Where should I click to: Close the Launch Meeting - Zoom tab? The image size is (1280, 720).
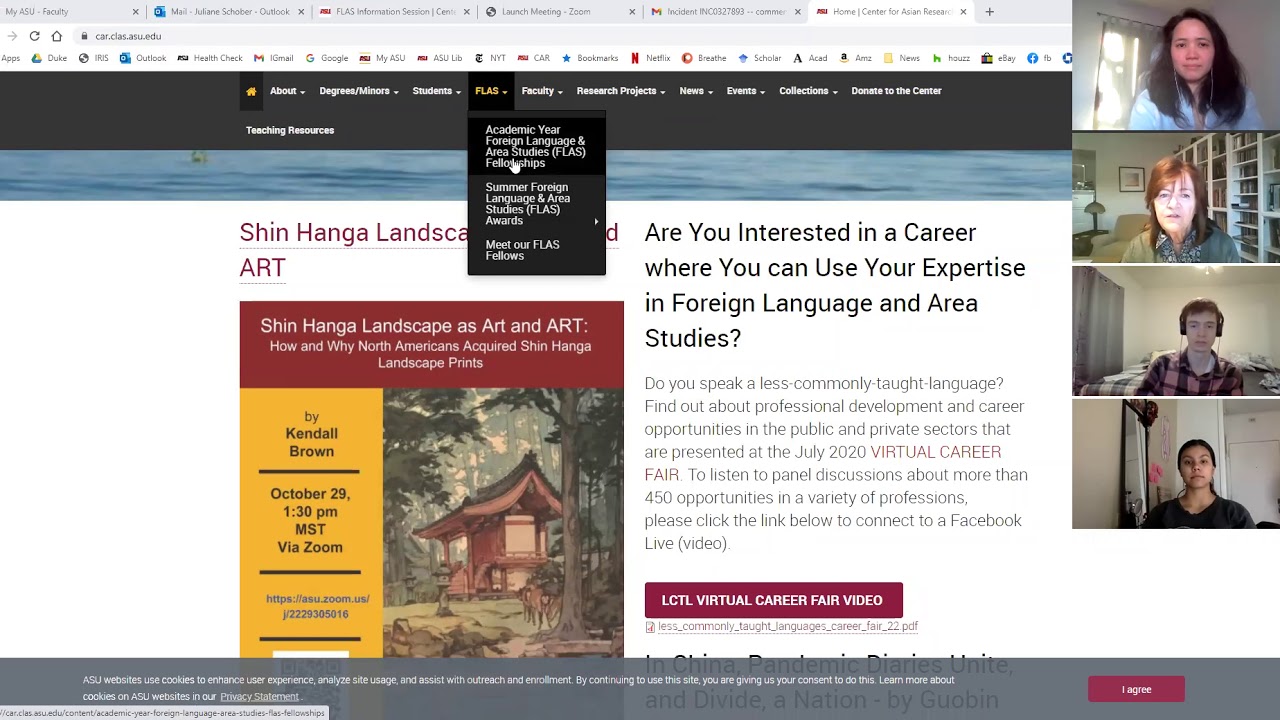click(x=632, y=12)
